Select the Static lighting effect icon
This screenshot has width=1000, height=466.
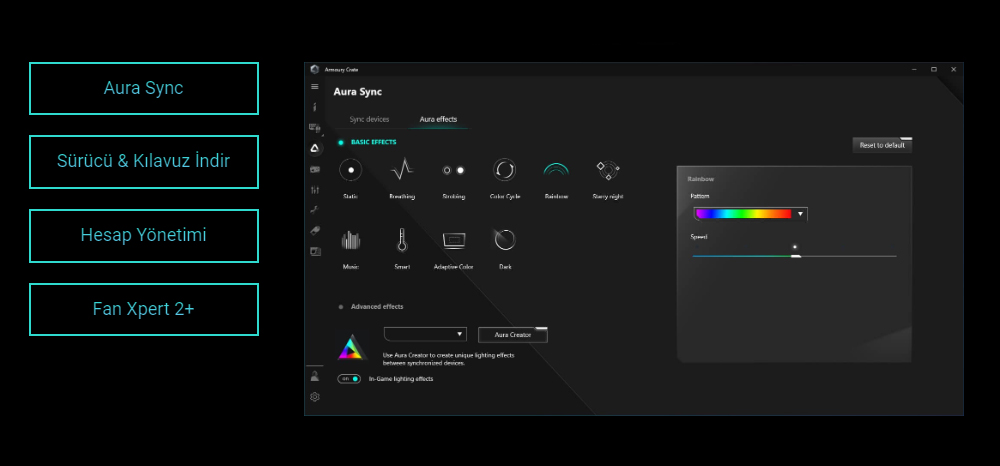point(350,170)
